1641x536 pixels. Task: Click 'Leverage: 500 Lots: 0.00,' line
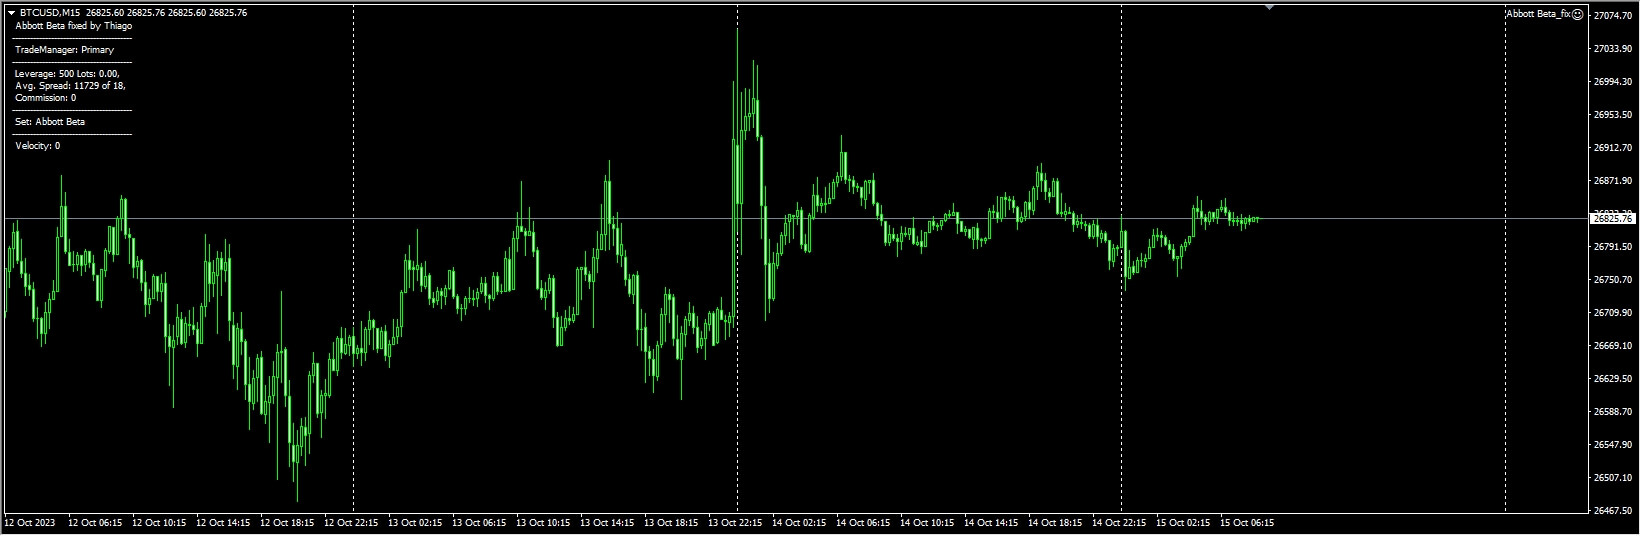click(68, 74)
